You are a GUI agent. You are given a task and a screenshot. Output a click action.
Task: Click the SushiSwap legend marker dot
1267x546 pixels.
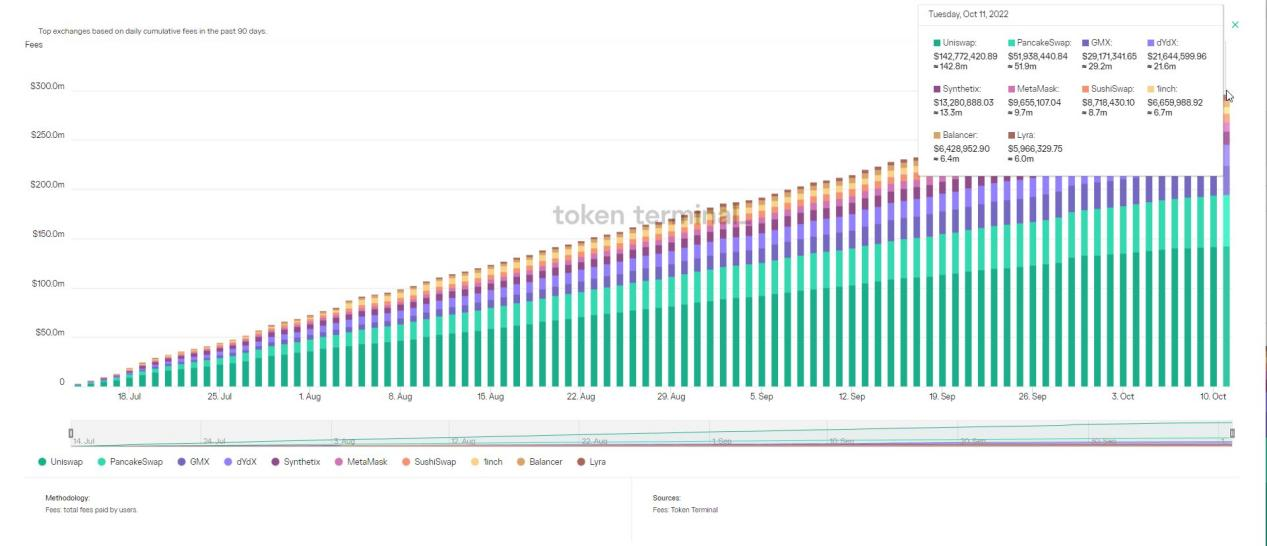[x=406, y=462]
